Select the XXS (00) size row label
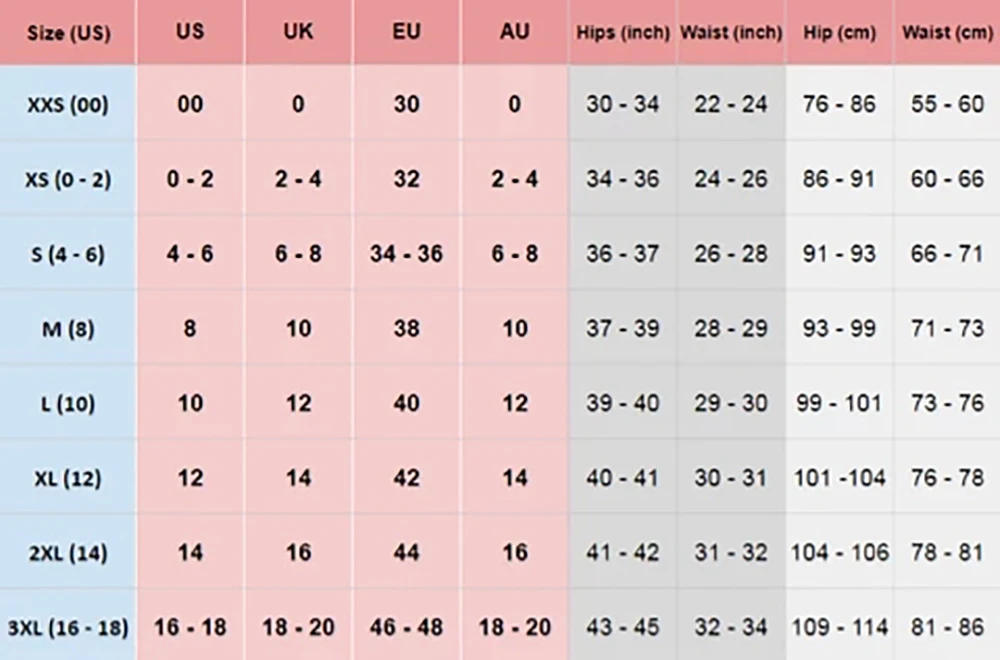1000x660 pixels. tap(68, 104)
